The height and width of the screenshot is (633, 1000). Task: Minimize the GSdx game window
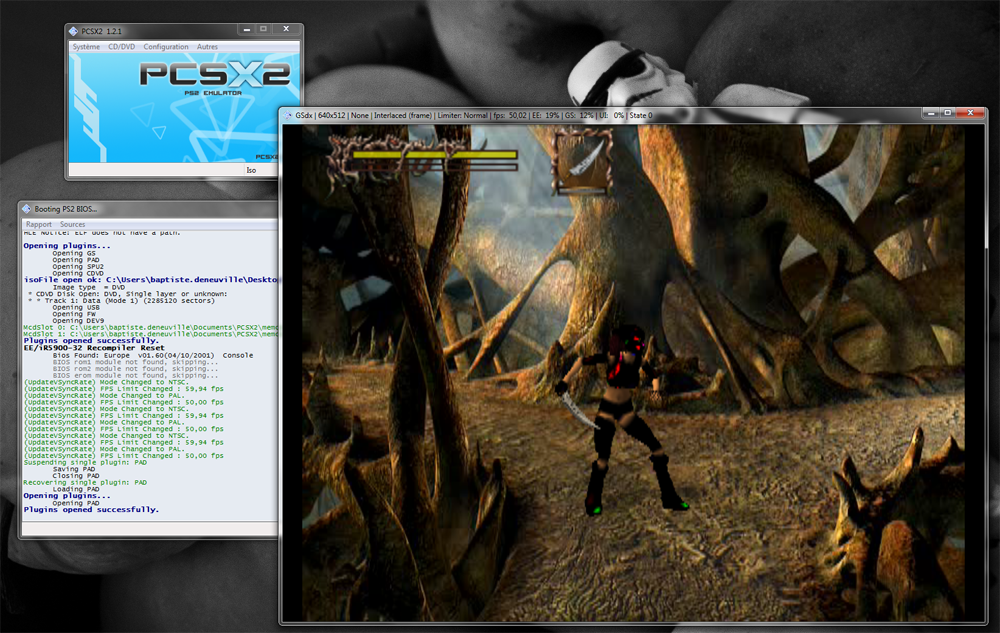click(x=931, y=113)
